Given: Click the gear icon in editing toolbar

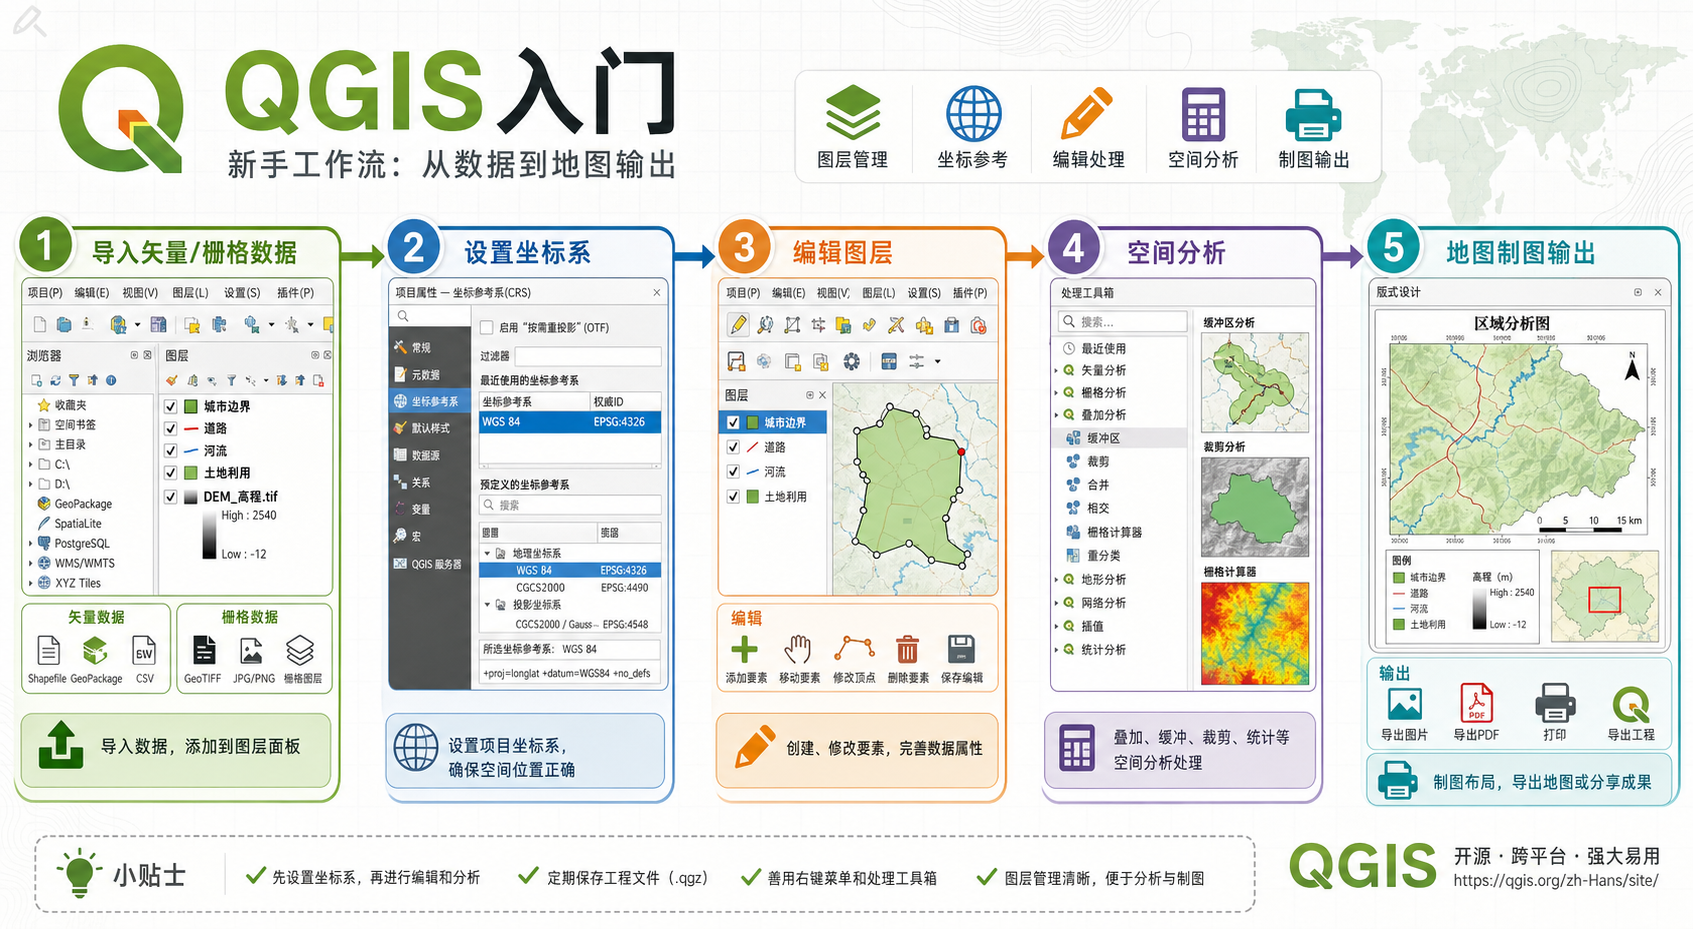Looking at the screenshot, I should click(852, 361).
